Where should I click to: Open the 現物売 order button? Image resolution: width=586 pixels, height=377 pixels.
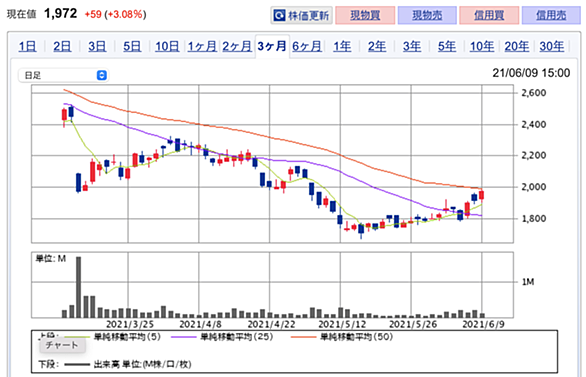click(427, 15)
